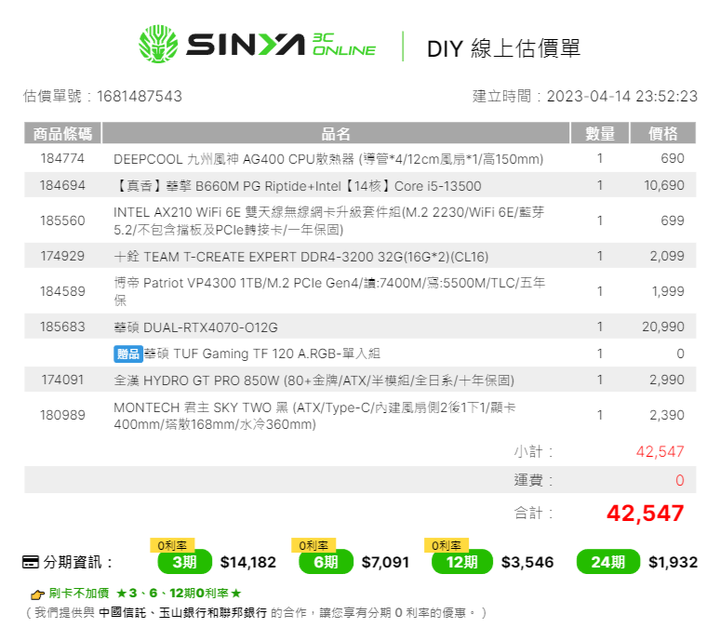The image size is (720, 641).
Task: Click the price 699 for the AX210 card
Action: click(x=673, y=221)
